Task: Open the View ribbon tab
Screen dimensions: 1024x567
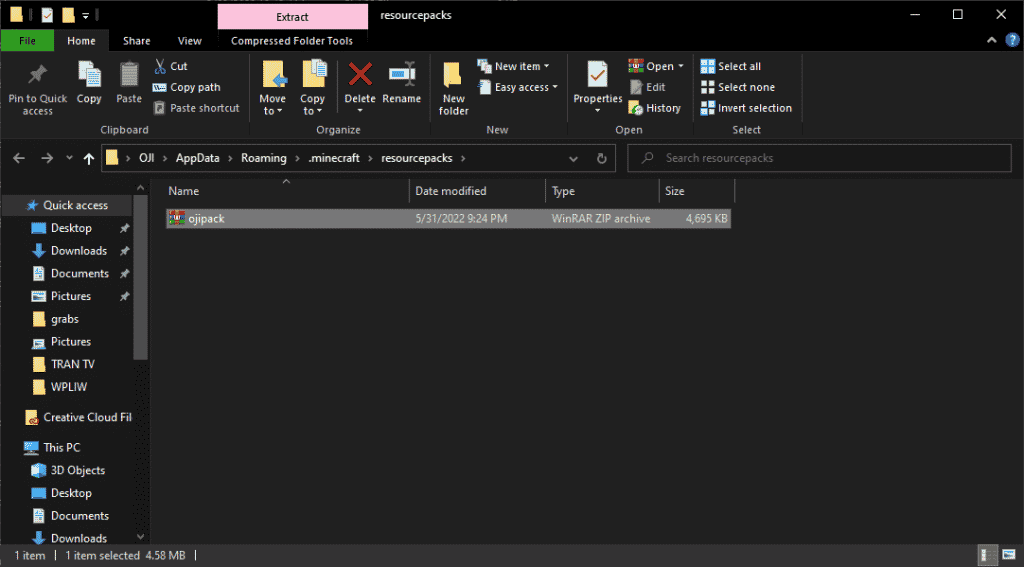Action: click(189, 41)
